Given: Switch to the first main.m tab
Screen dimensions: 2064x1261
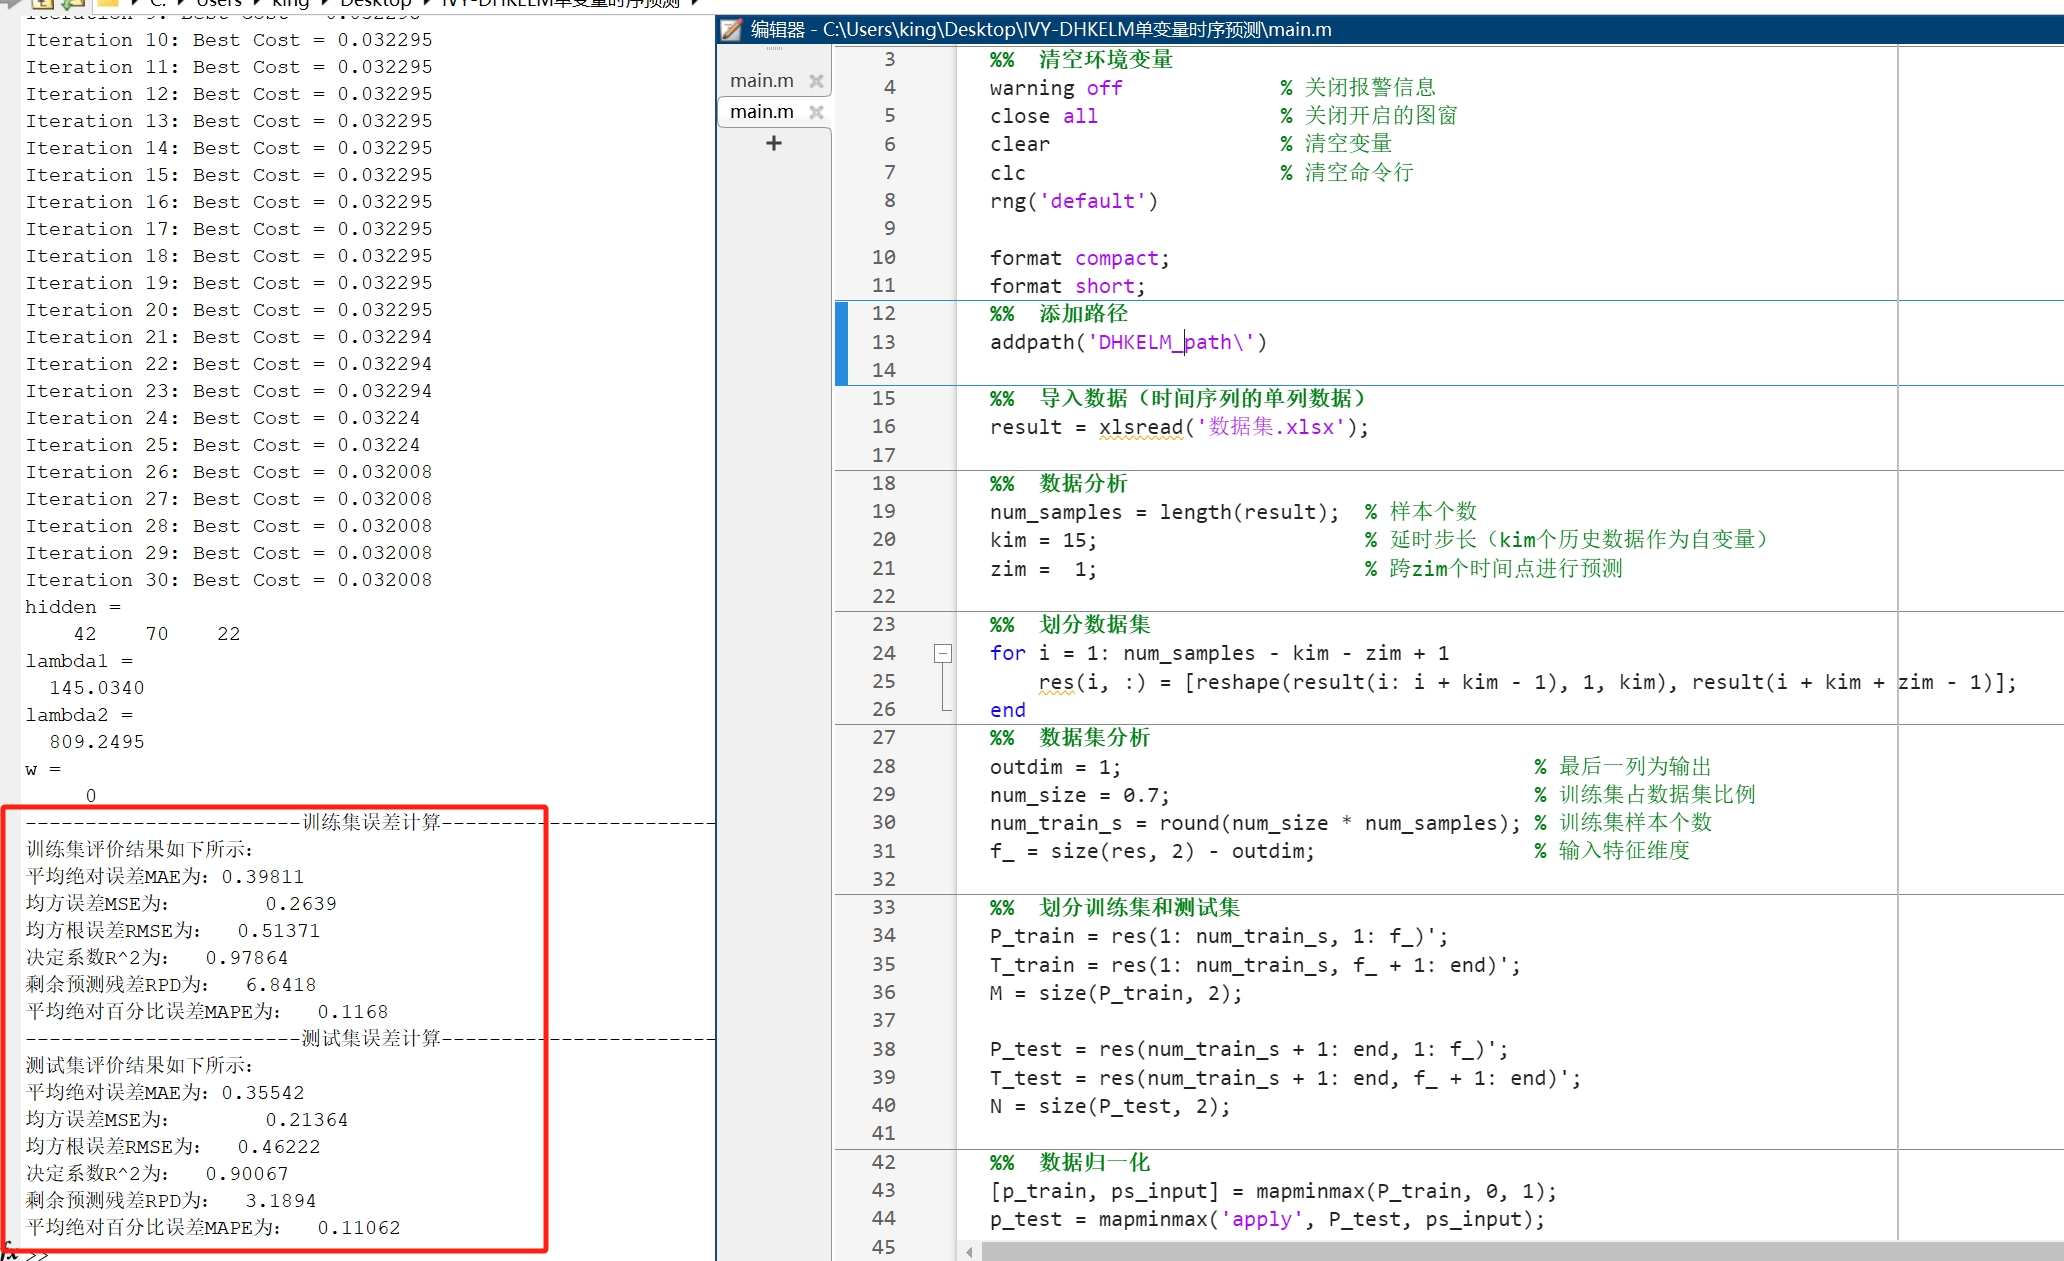Looking at the screenshot, I should [761, 81].
